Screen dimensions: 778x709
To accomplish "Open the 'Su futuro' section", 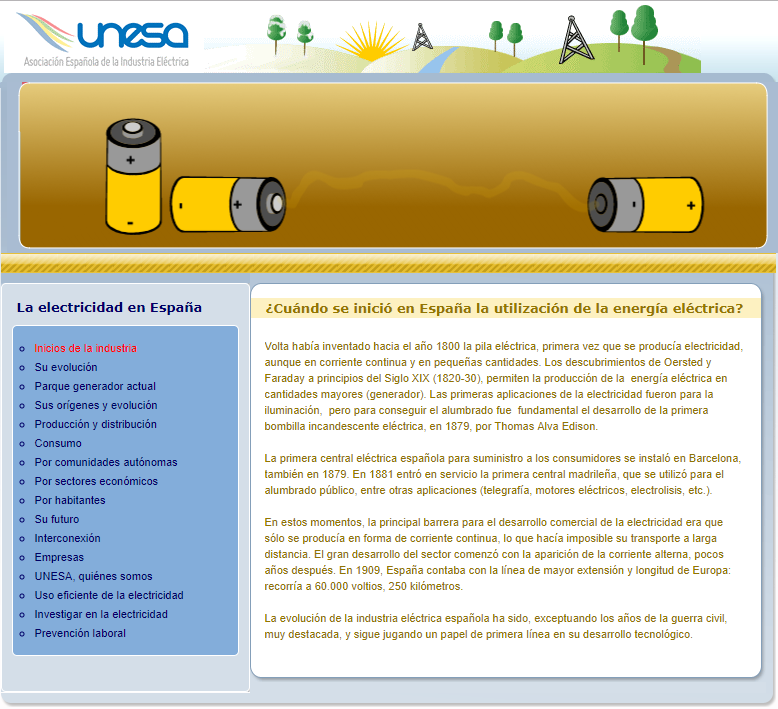I will click(x=57, y=519).
